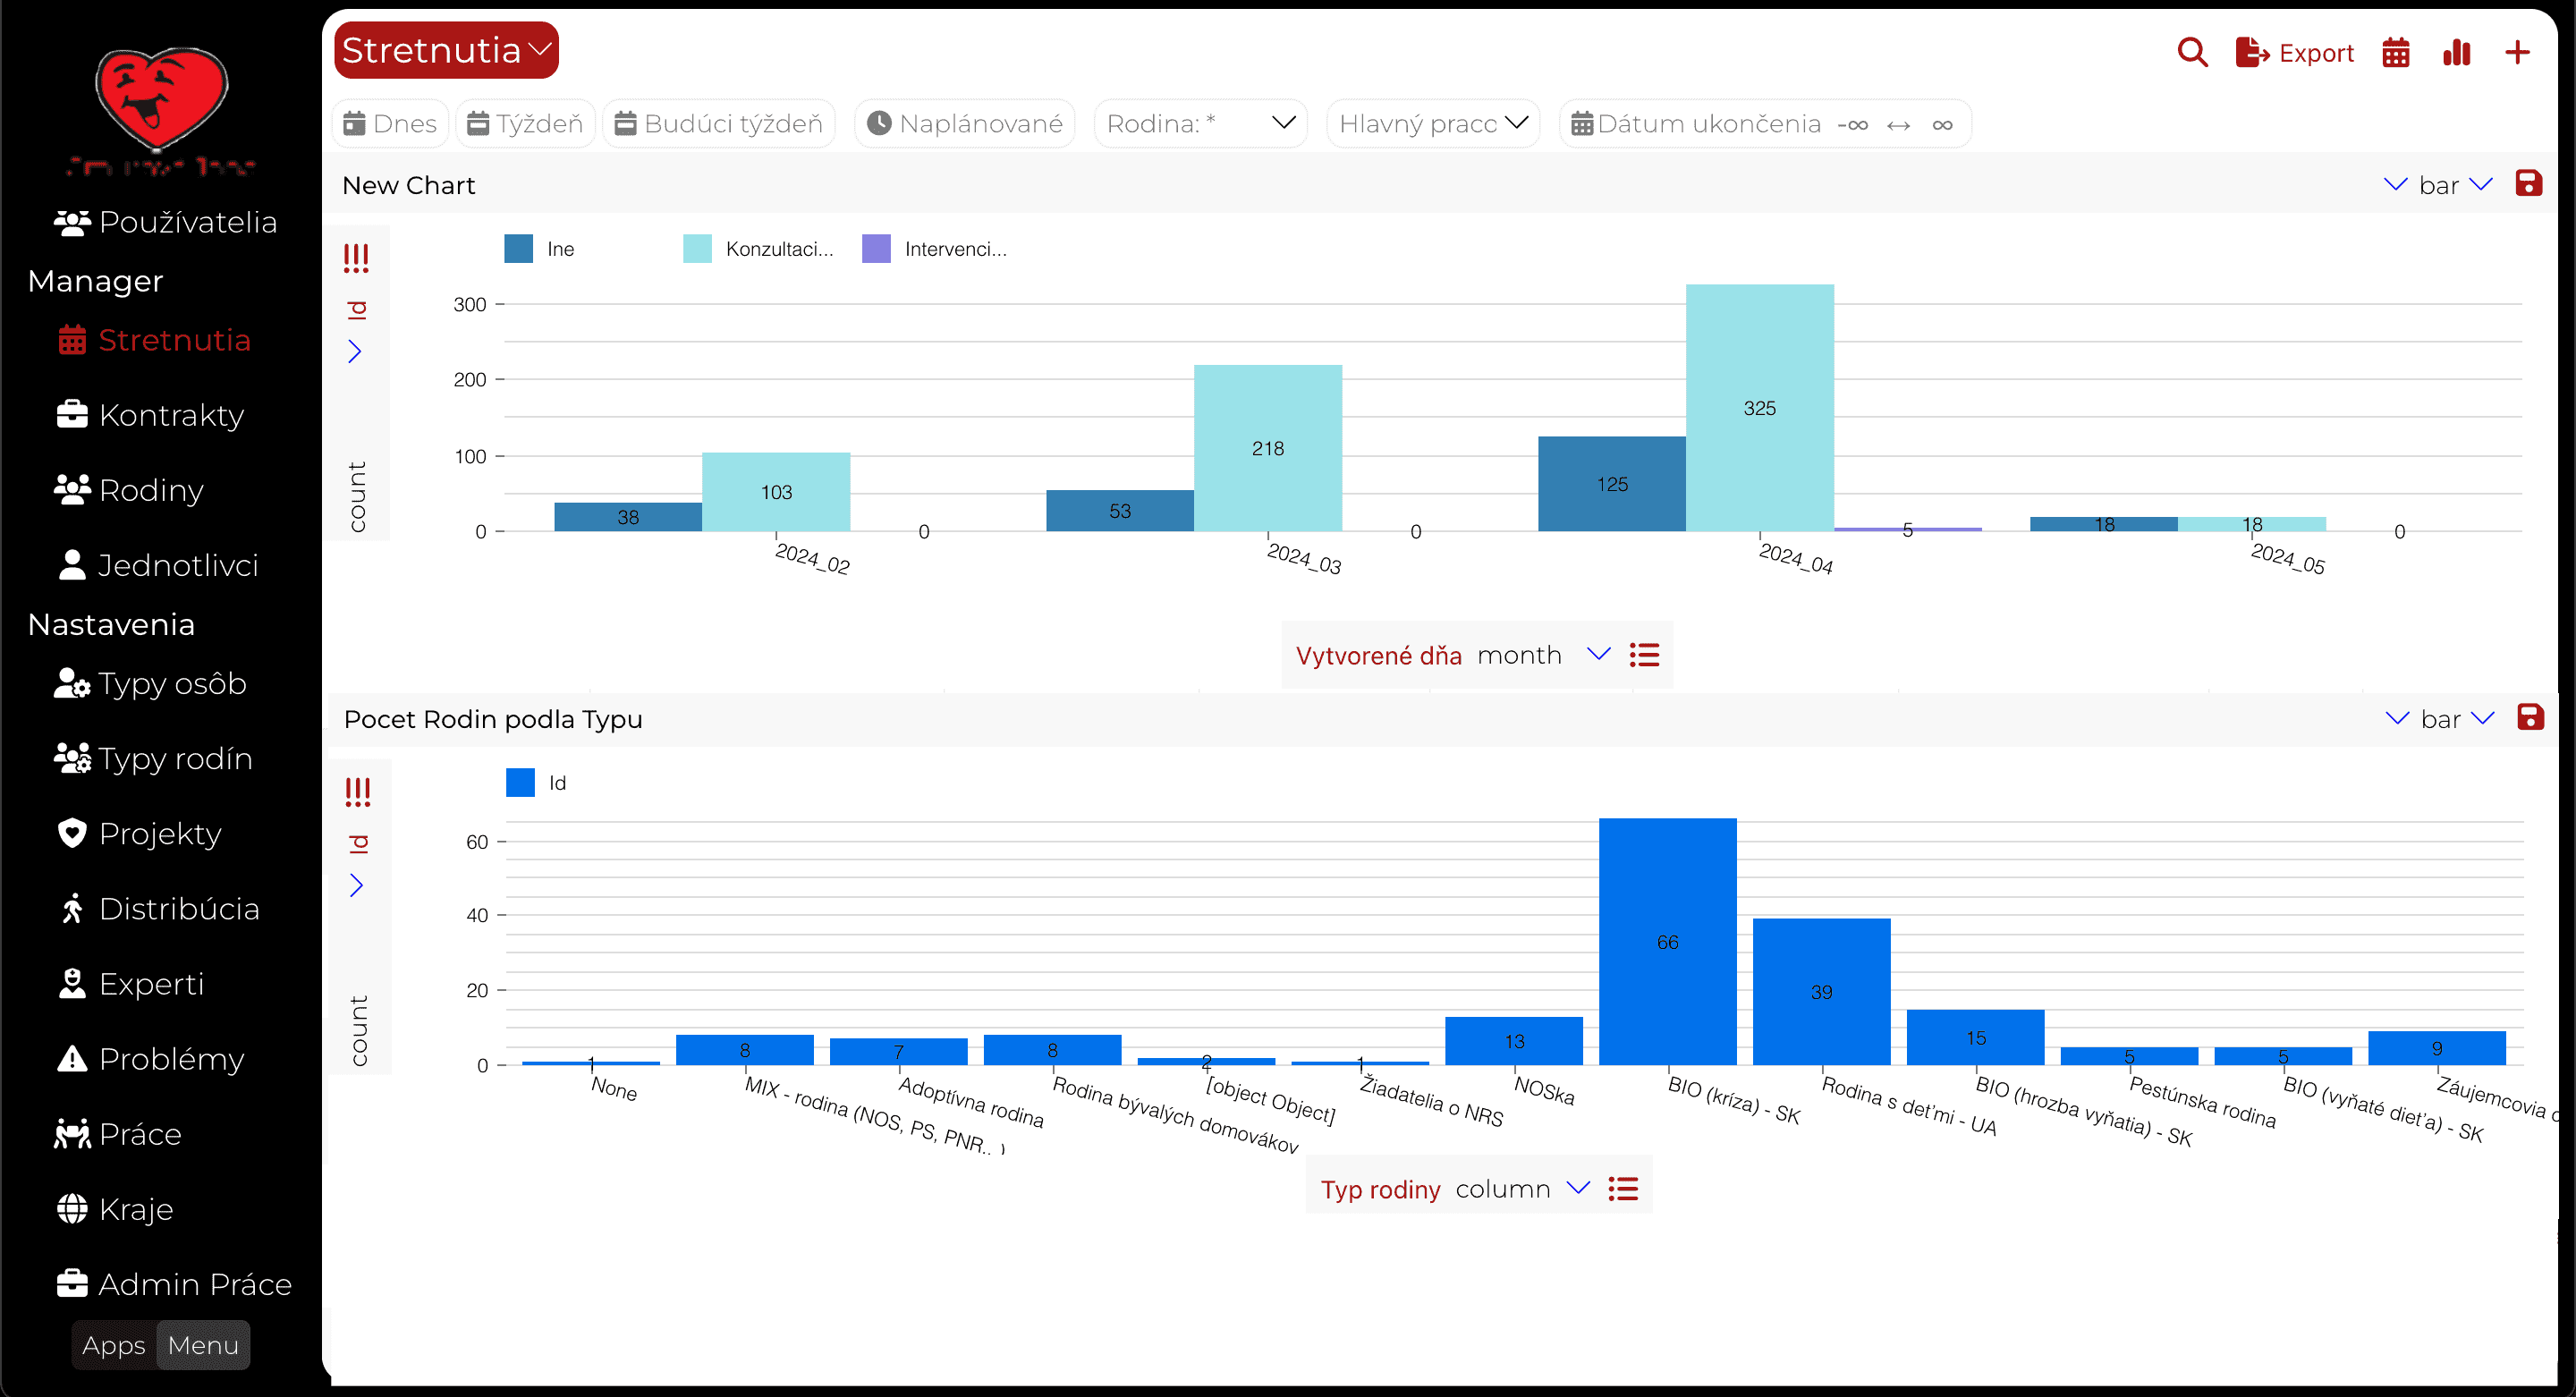This screenshot has width=2576, height=1397.
Task: Toggle the Budúci týždeň filter
Action: point(719,124)
